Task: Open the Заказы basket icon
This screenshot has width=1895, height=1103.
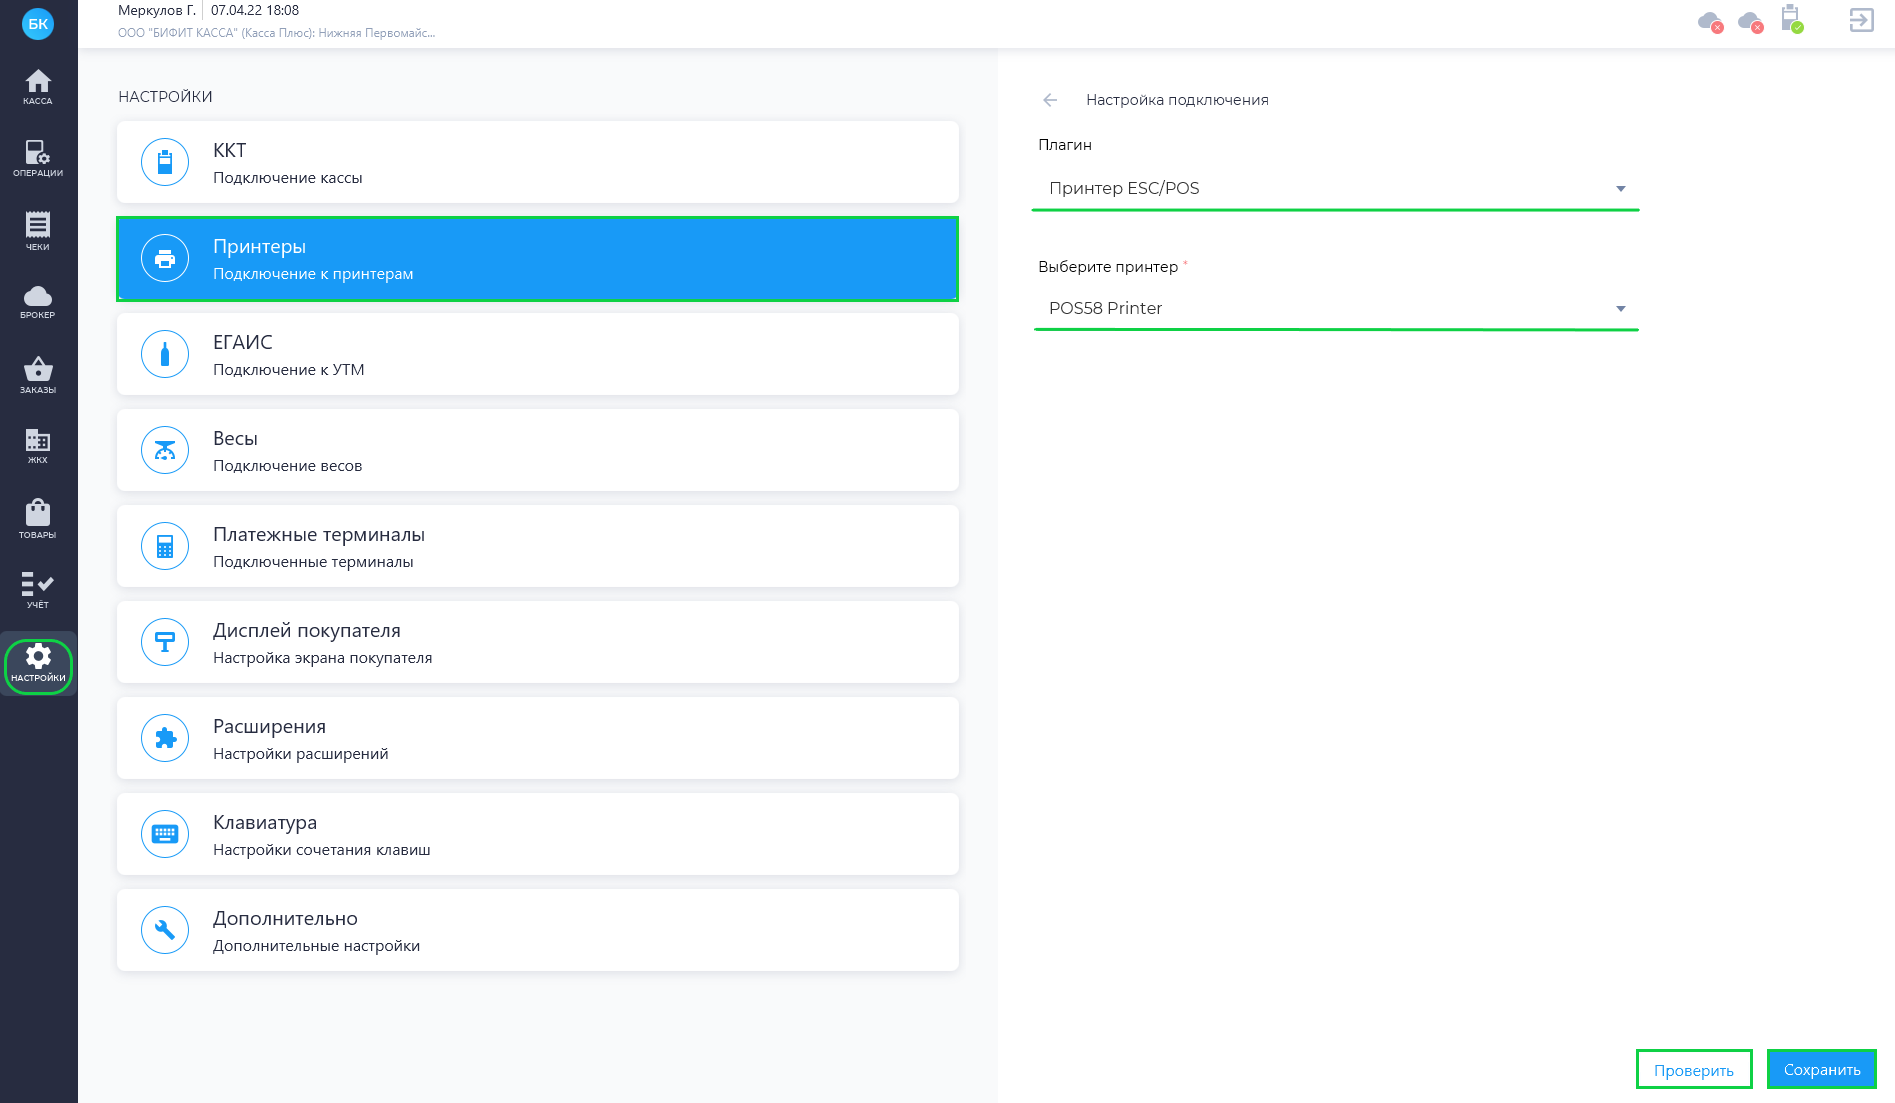Action: coord(38,374)
